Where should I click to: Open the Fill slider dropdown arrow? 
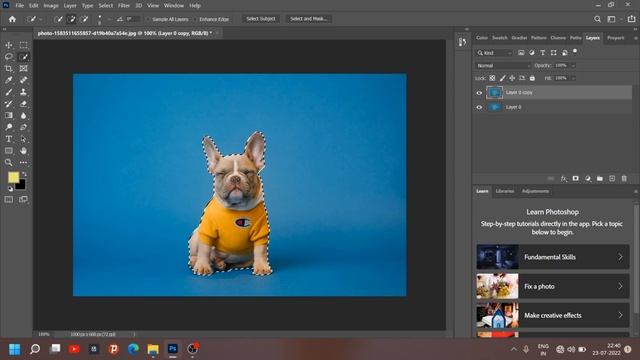pos(573,78)
